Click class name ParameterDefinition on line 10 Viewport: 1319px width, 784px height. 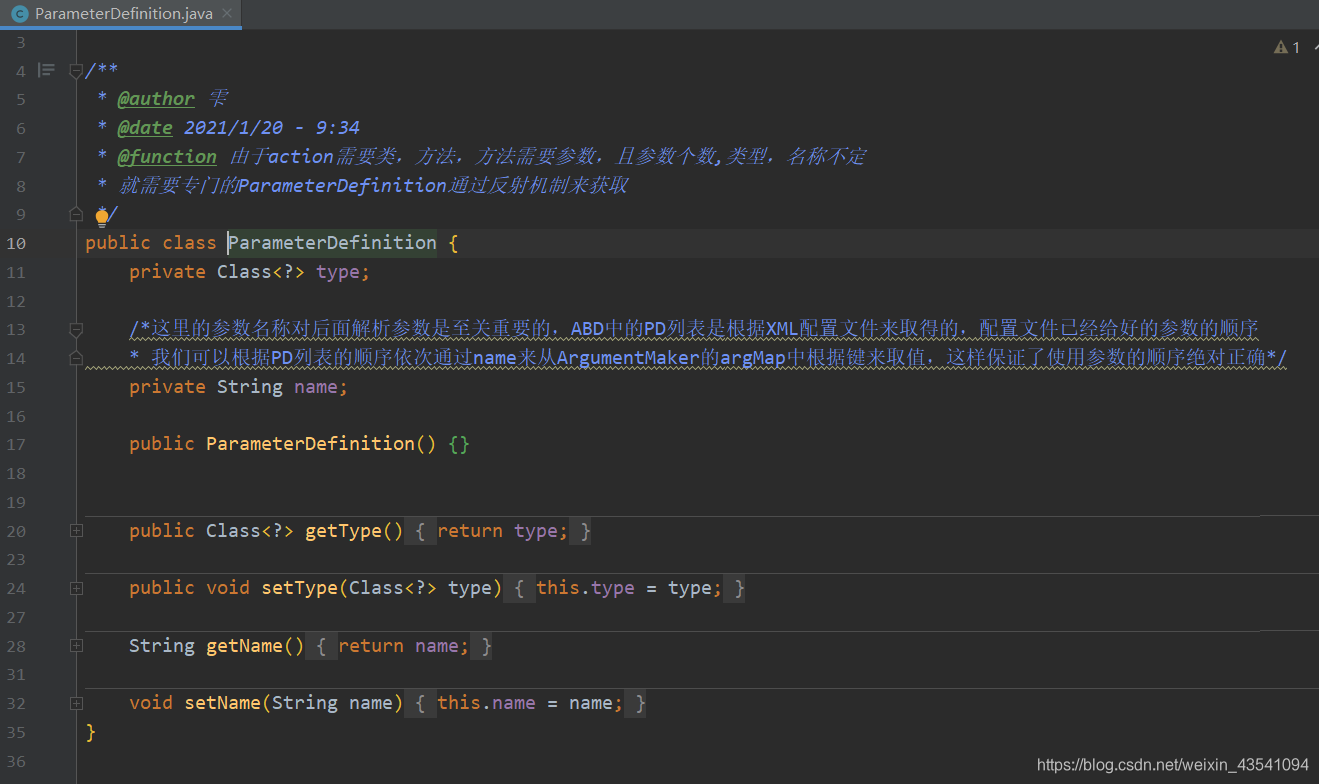point(332,243)
